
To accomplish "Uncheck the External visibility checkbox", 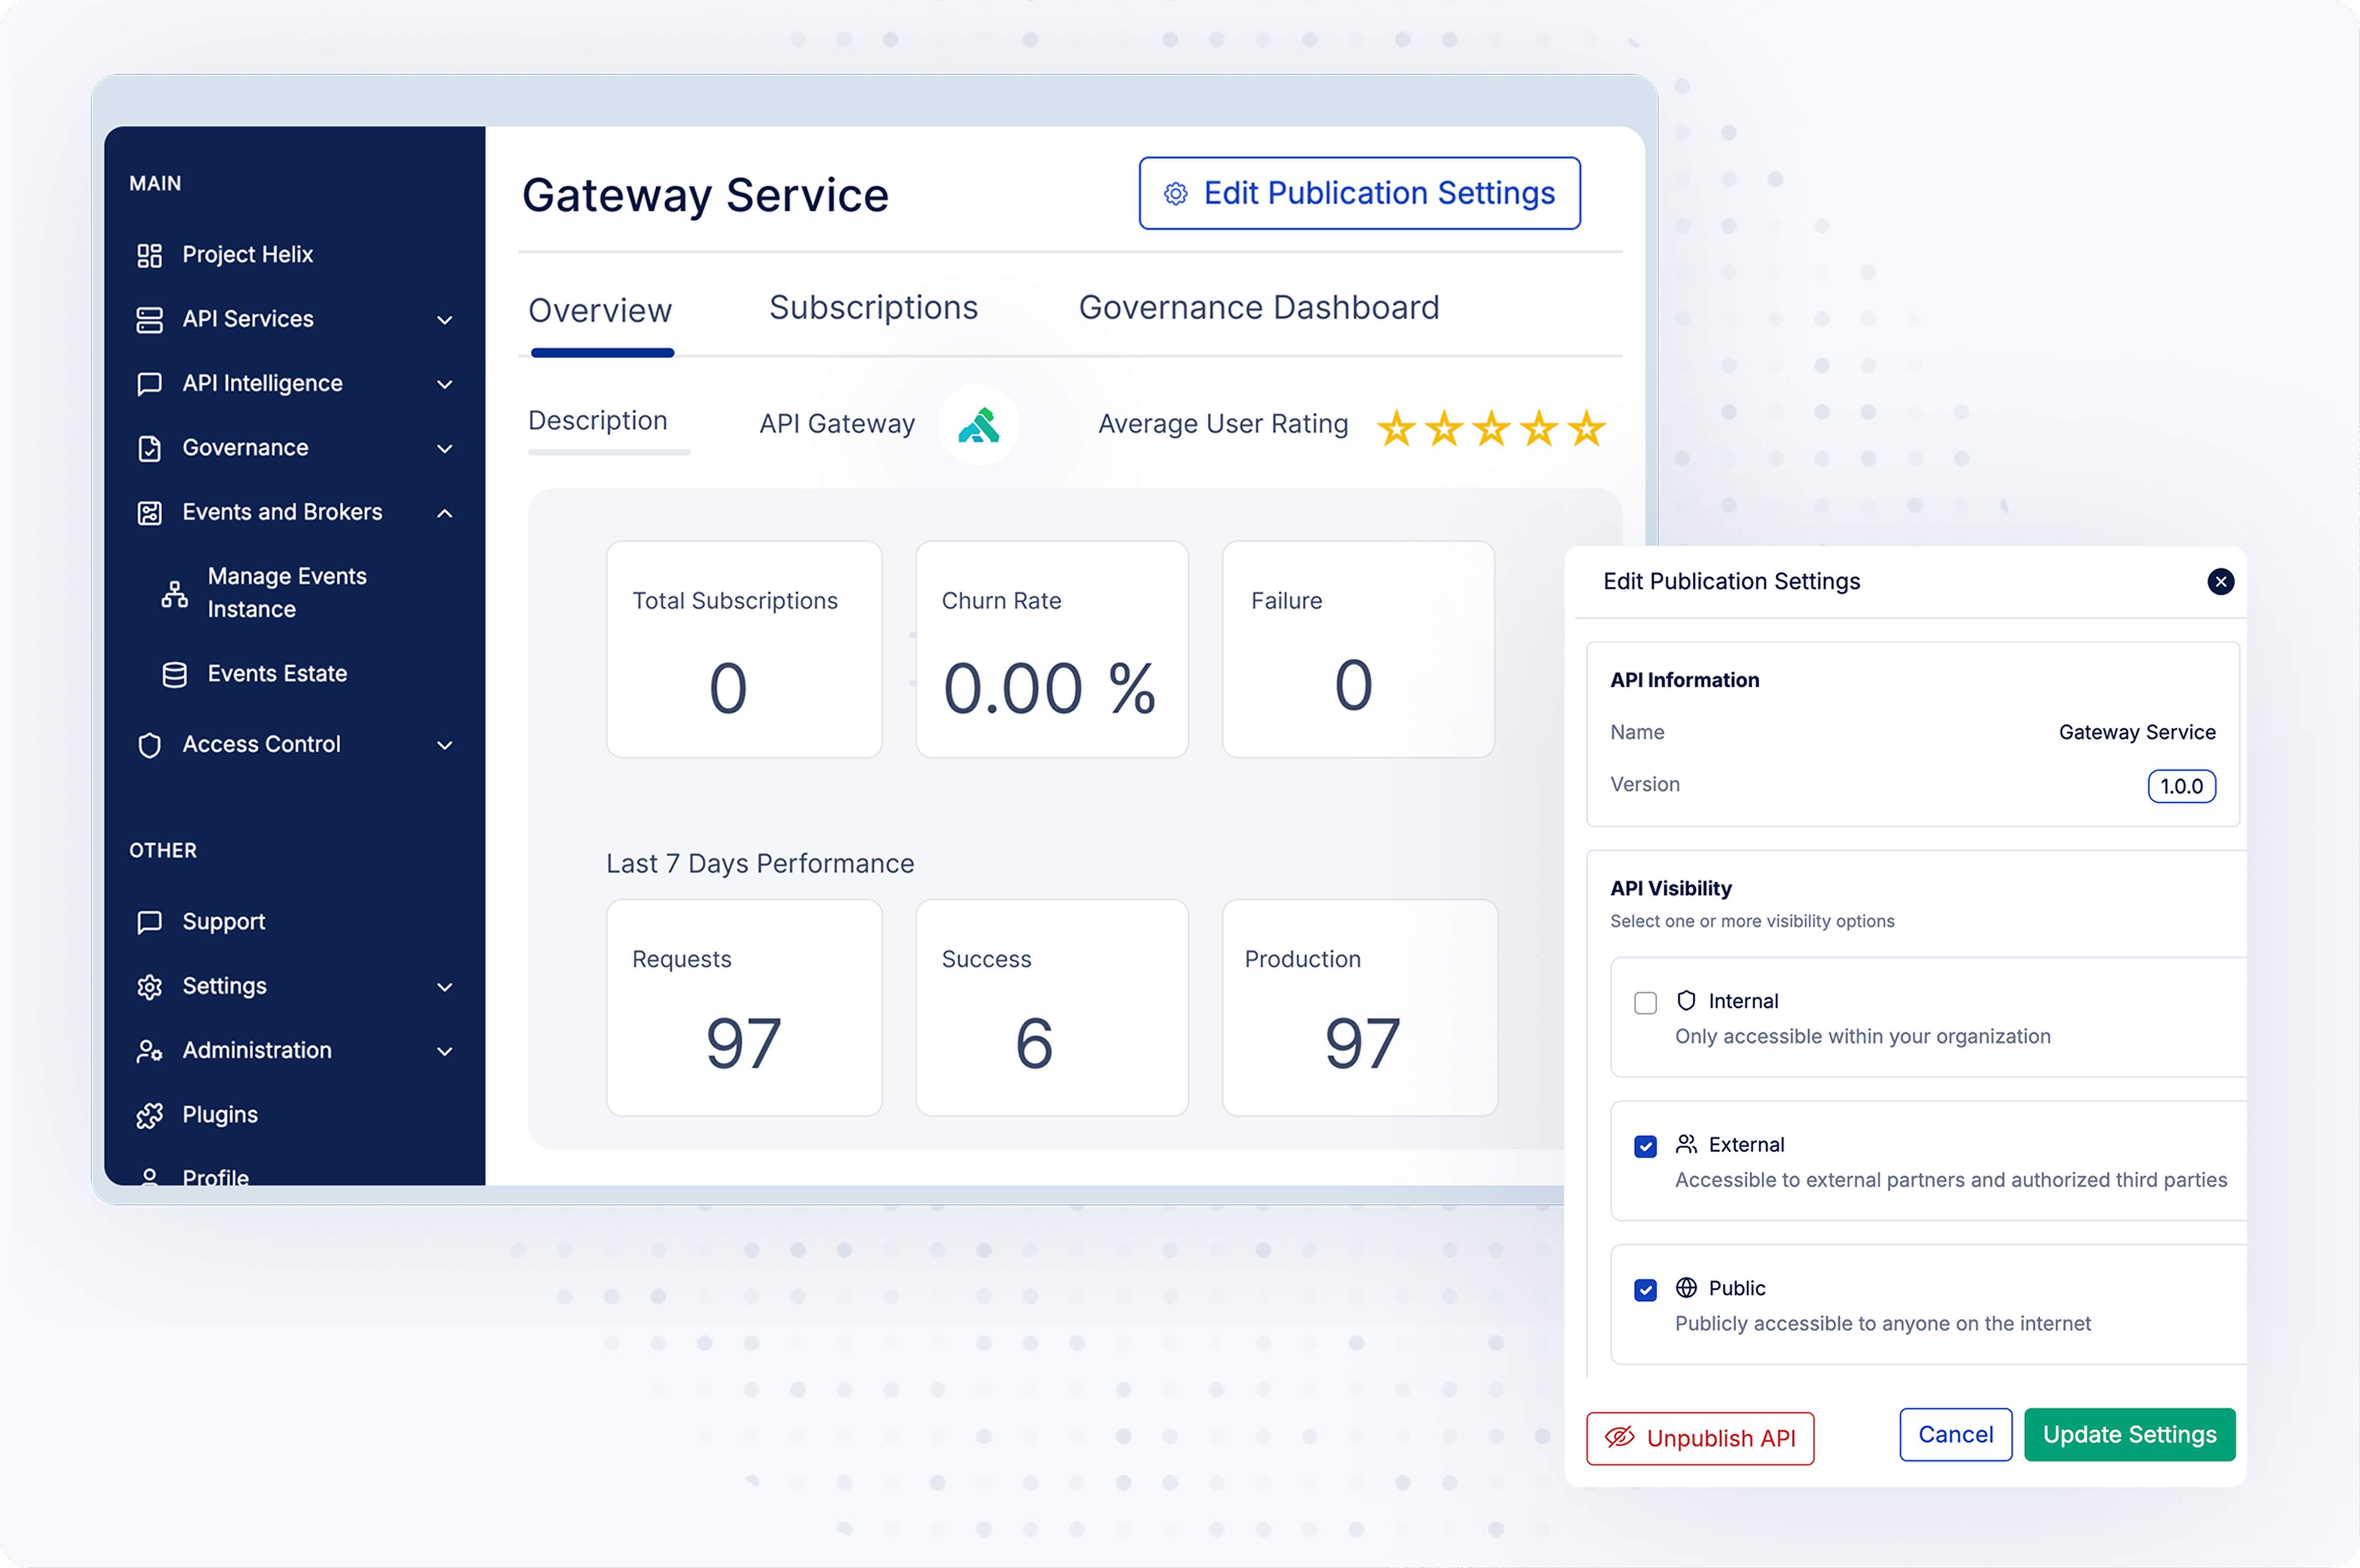I will [1645, 1146].
